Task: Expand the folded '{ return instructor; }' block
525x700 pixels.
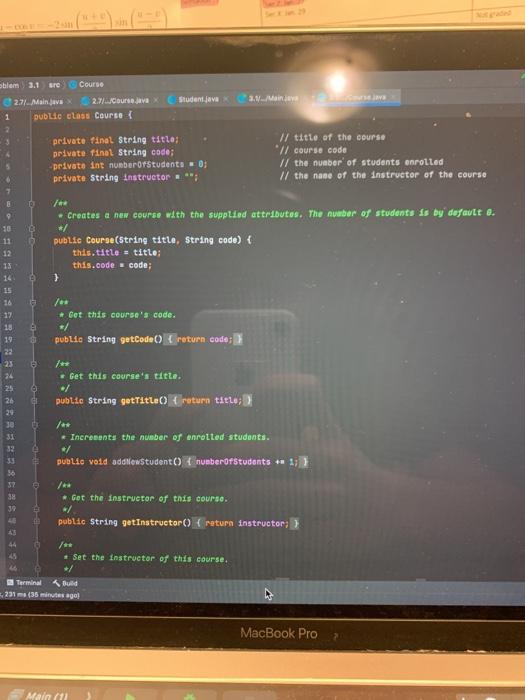Action: [247, 523]
